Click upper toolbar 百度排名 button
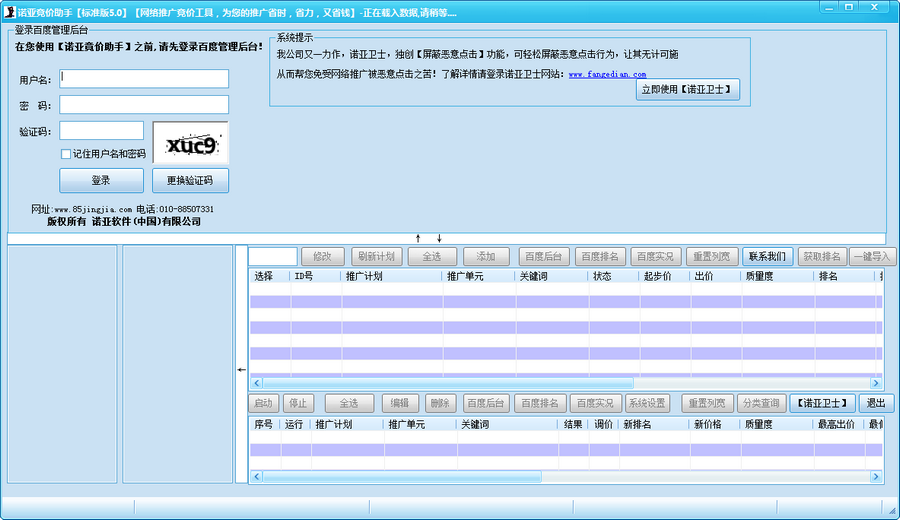900x520 pixels. pos(600,257)
